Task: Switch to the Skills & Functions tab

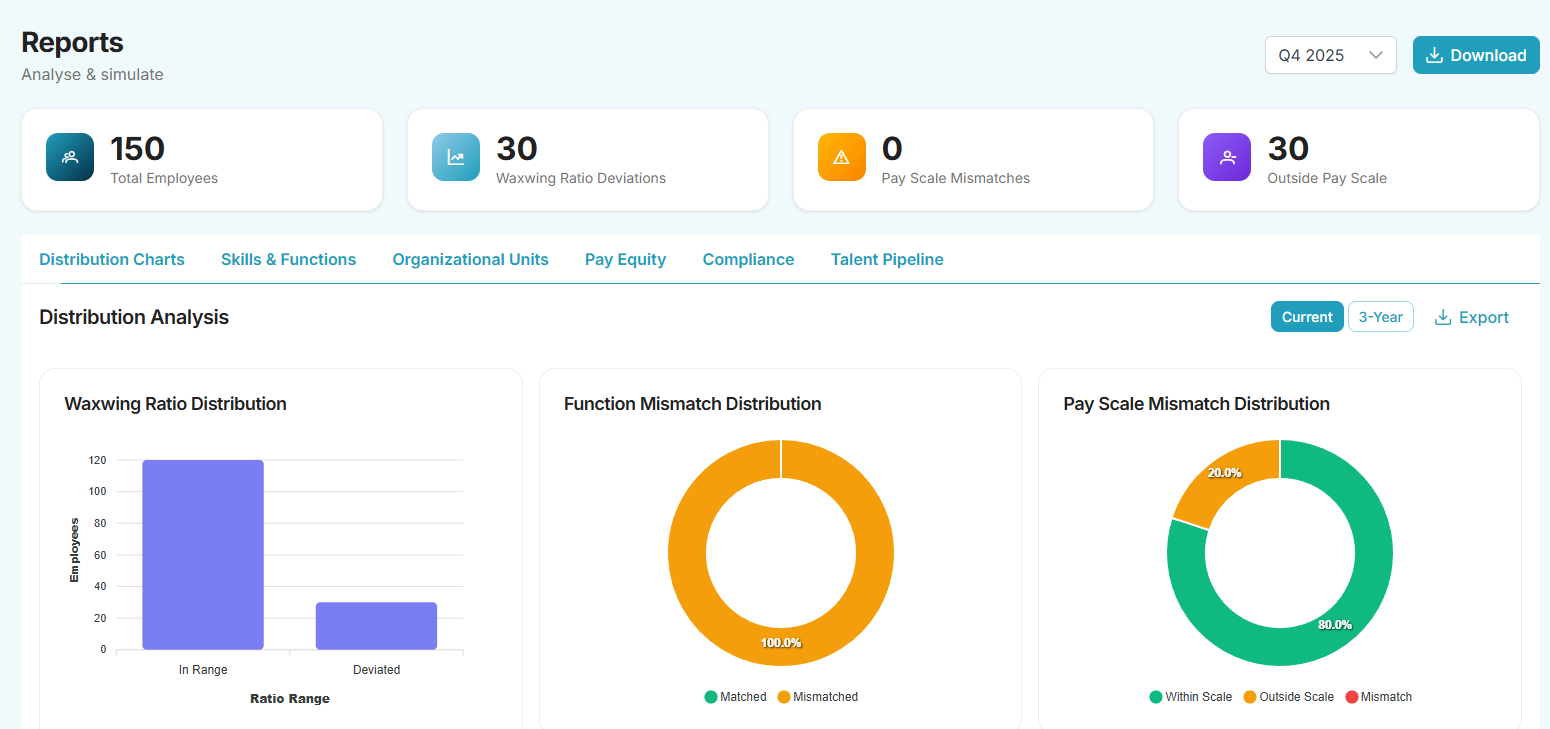Action: pyautogui.click(x=288, y=259)
